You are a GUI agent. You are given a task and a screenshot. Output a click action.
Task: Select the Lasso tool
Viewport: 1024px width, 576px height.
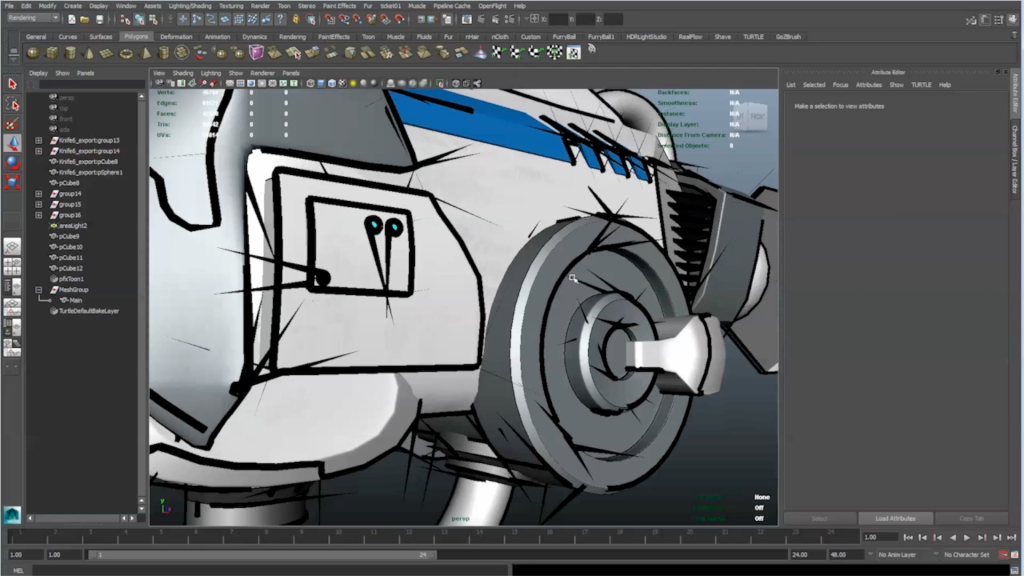pyautogui.click(x=12, y=104)
